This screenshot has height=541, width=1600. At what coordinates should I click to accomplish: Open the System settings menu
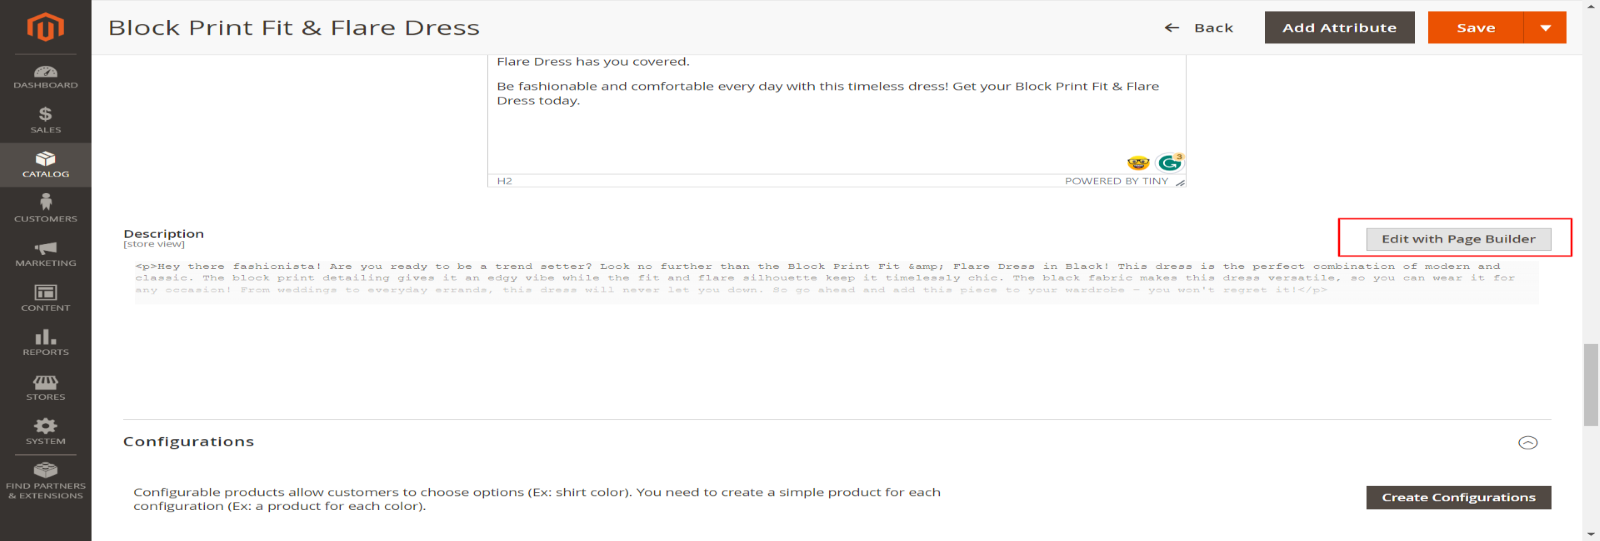[45, 431]
